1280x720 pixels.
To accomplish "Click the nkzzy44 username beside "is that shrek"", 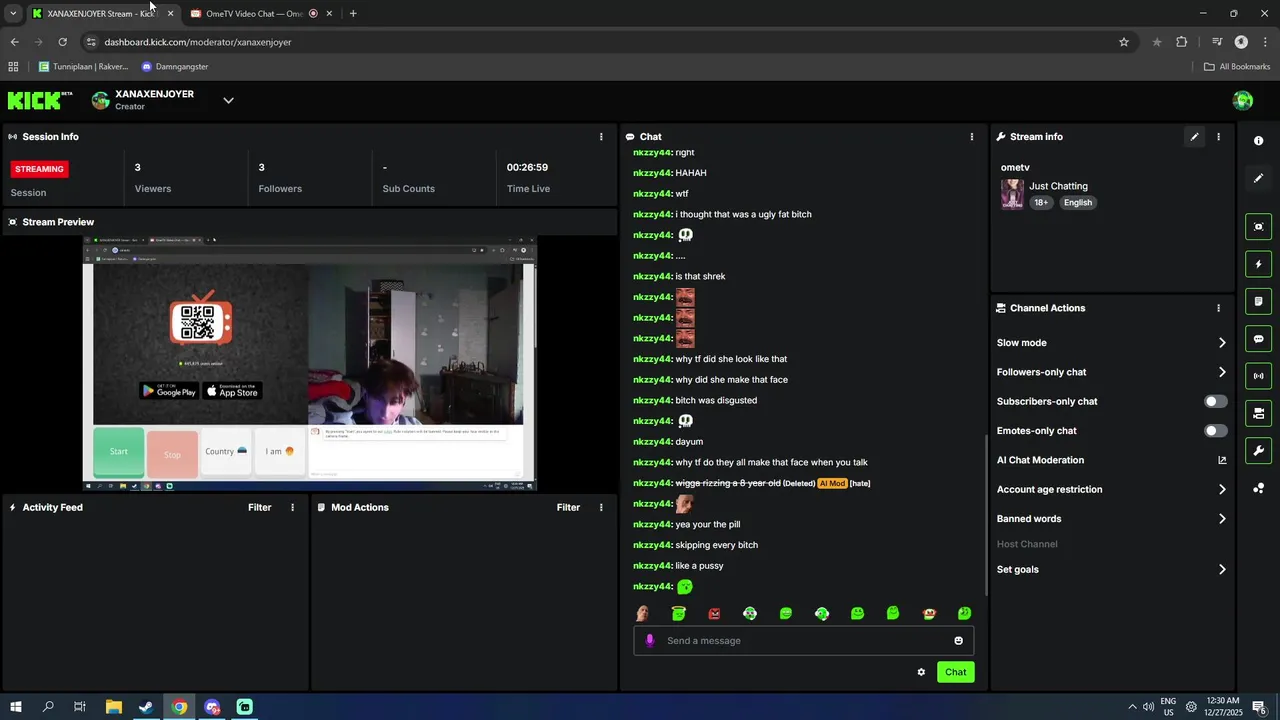I will (652, 276).
